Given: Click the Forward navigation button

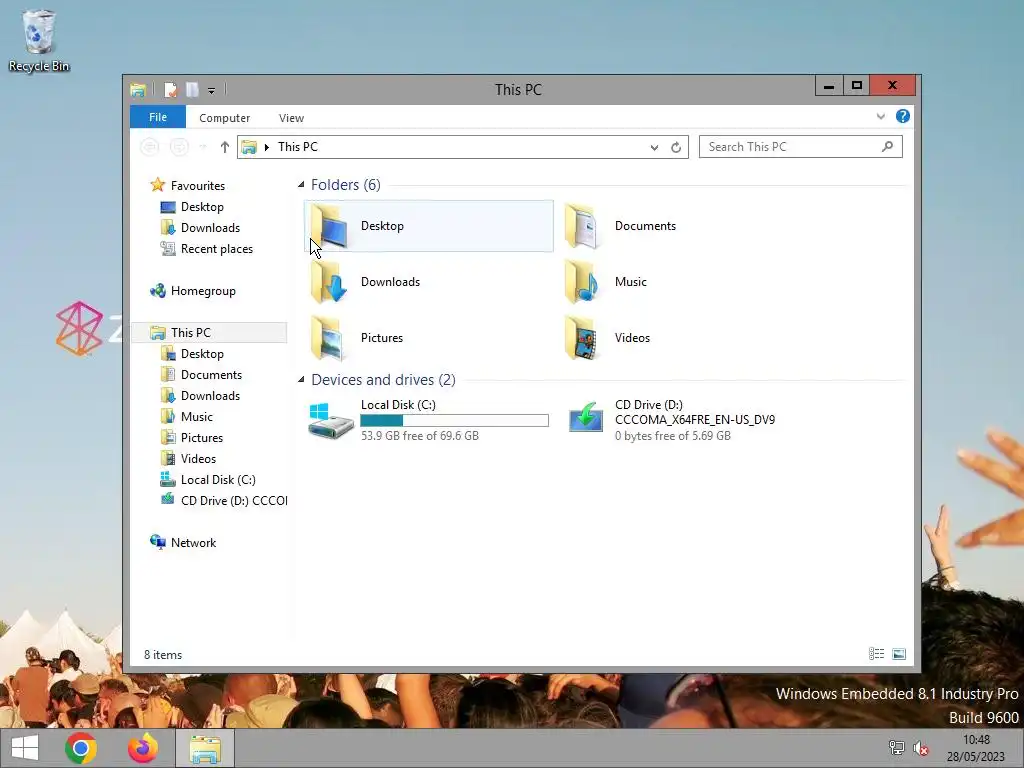Looking at the screenshot, I should click(179, 147).
